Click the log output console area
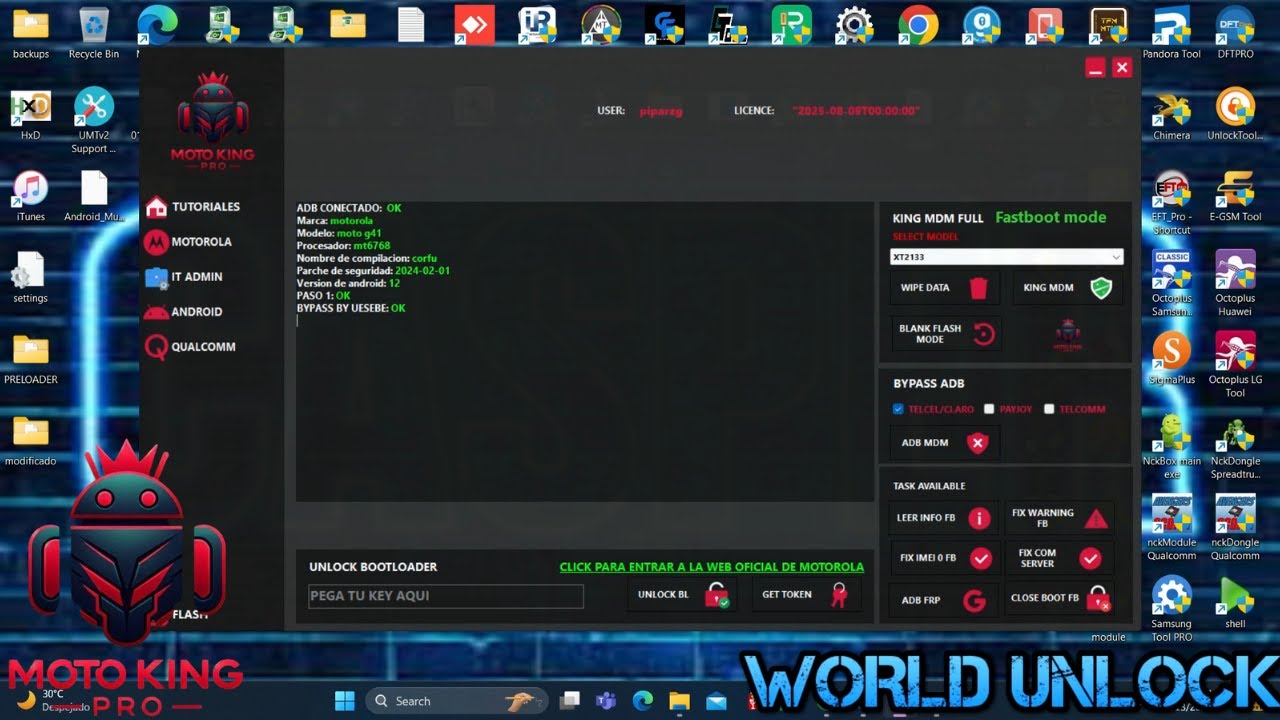1280x720 pixels. tap(585, 352)
